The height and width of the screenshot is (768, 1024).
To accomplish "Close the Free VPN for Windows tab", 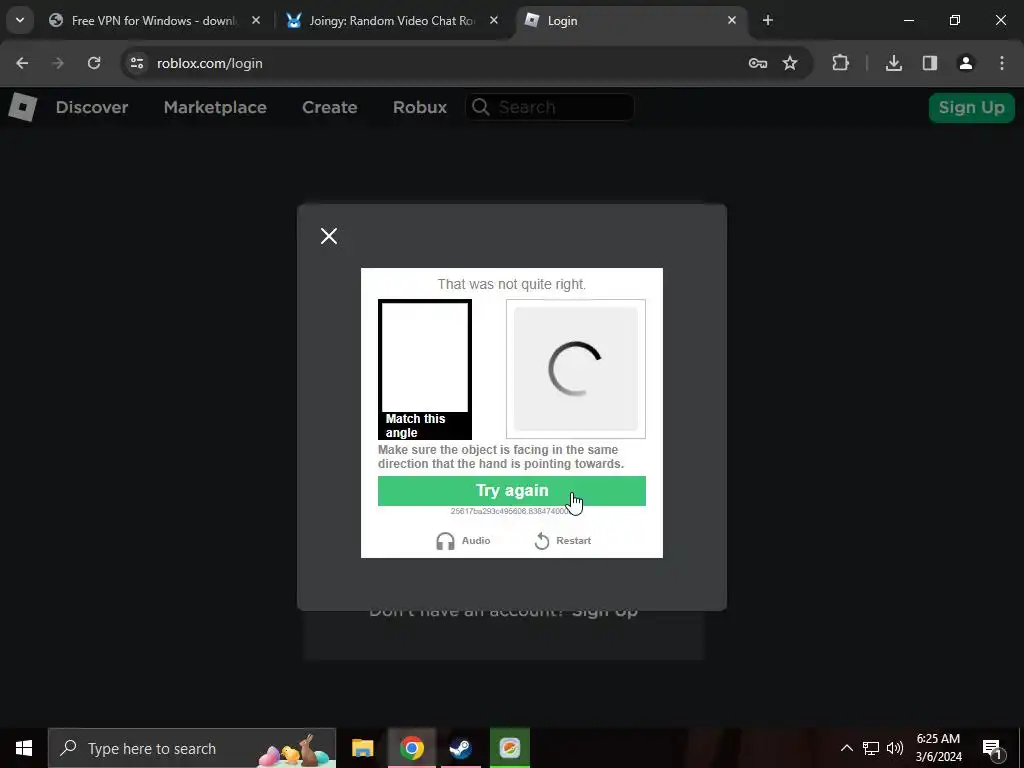I will click(x=256, y=21).
